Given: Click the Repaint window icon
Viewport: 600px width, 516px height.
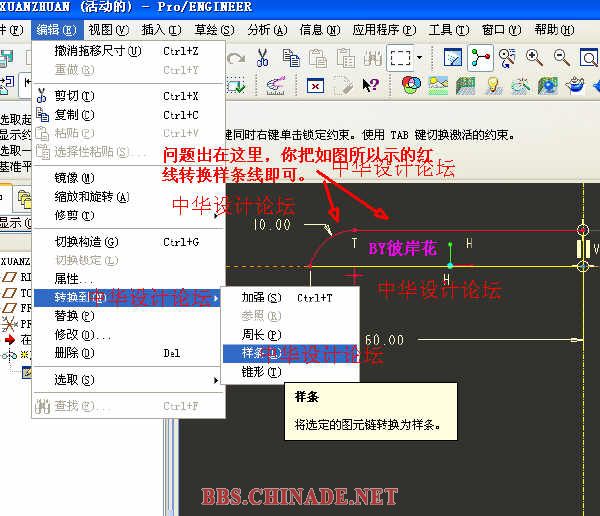Looking at the screenshot, I should 453,58.
